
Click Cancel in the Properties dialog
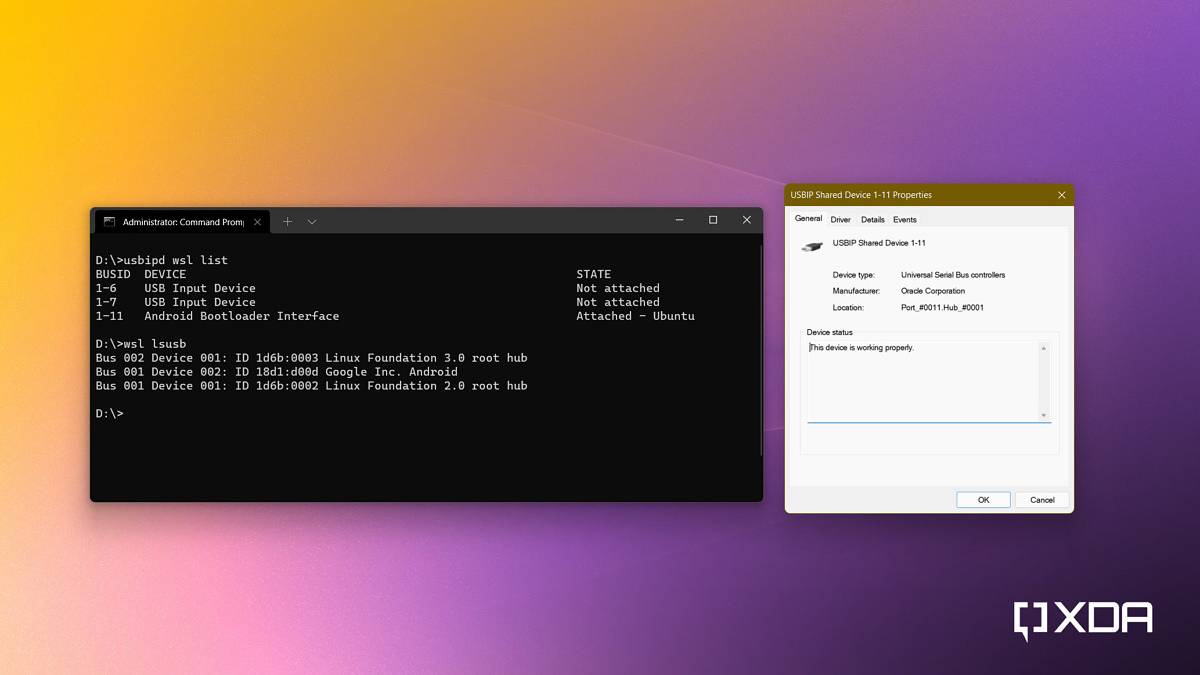tap(1042, 500)
